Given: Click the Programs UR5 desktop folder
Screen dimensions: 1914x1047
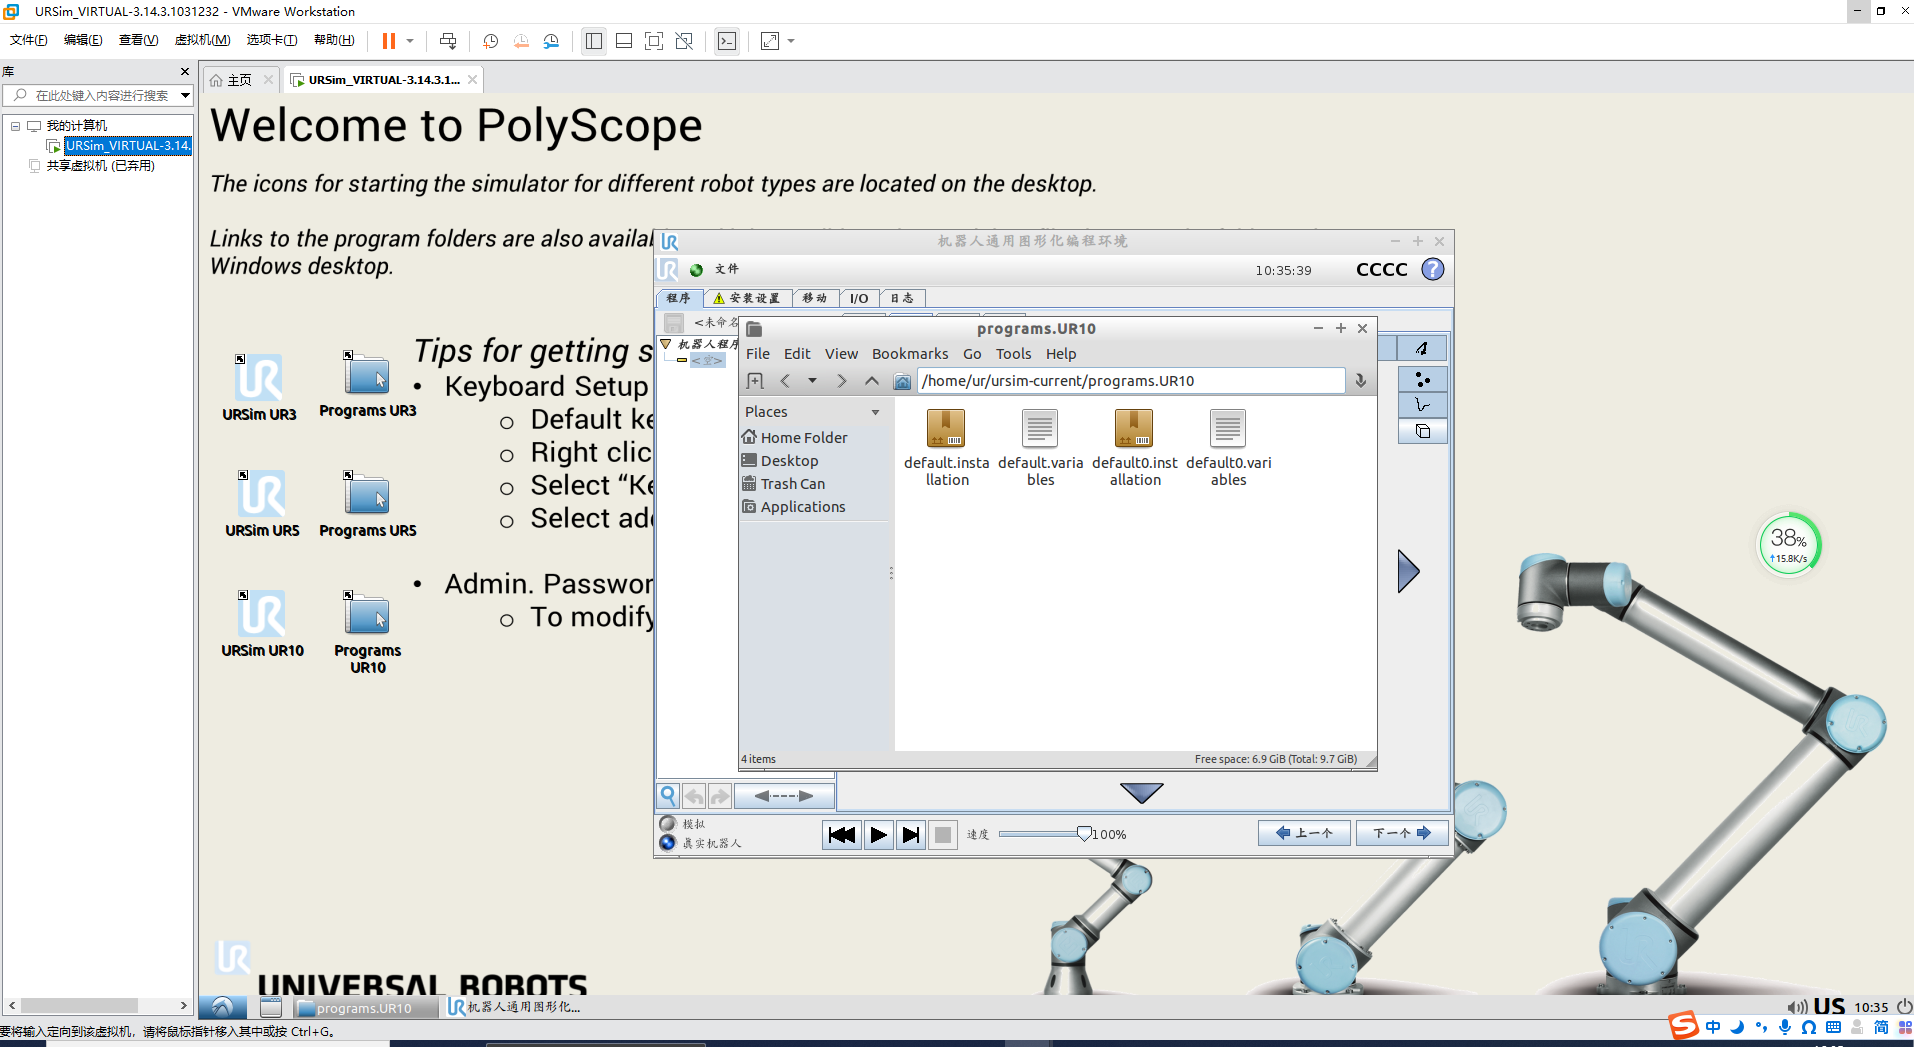Looking at the screenshot, I should pos(368,505).
